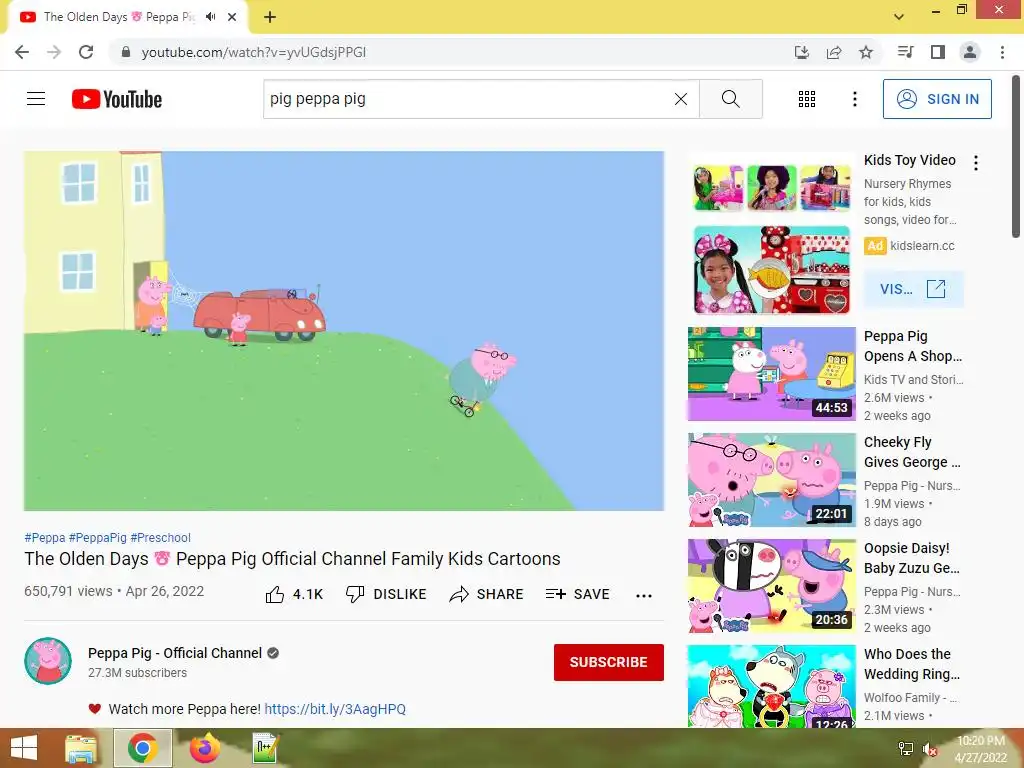1024x768 pixels.
Task: Open the network tray icon
Action: [x=906, y=749]
